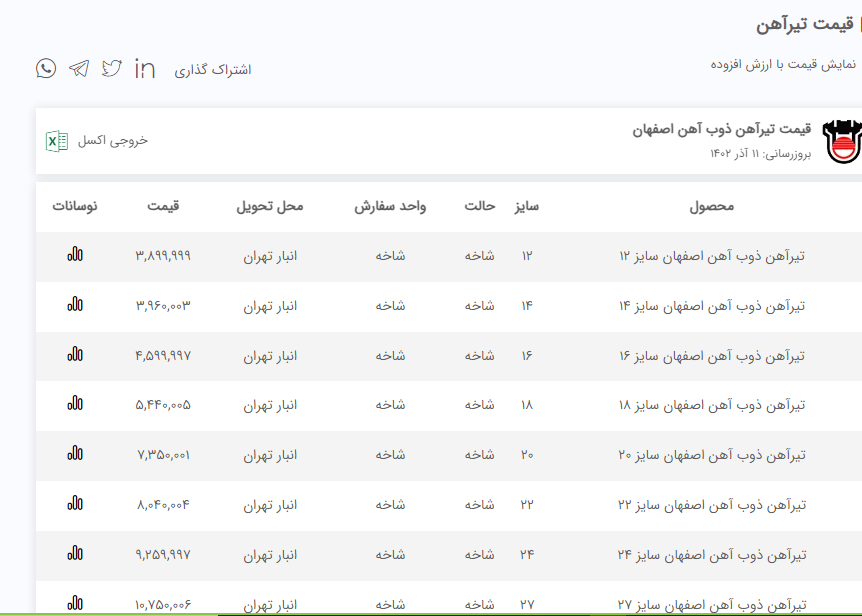Open تیرآهن ذوب آهن اصفهان سایز ۱۴ link

click(712, 306)
